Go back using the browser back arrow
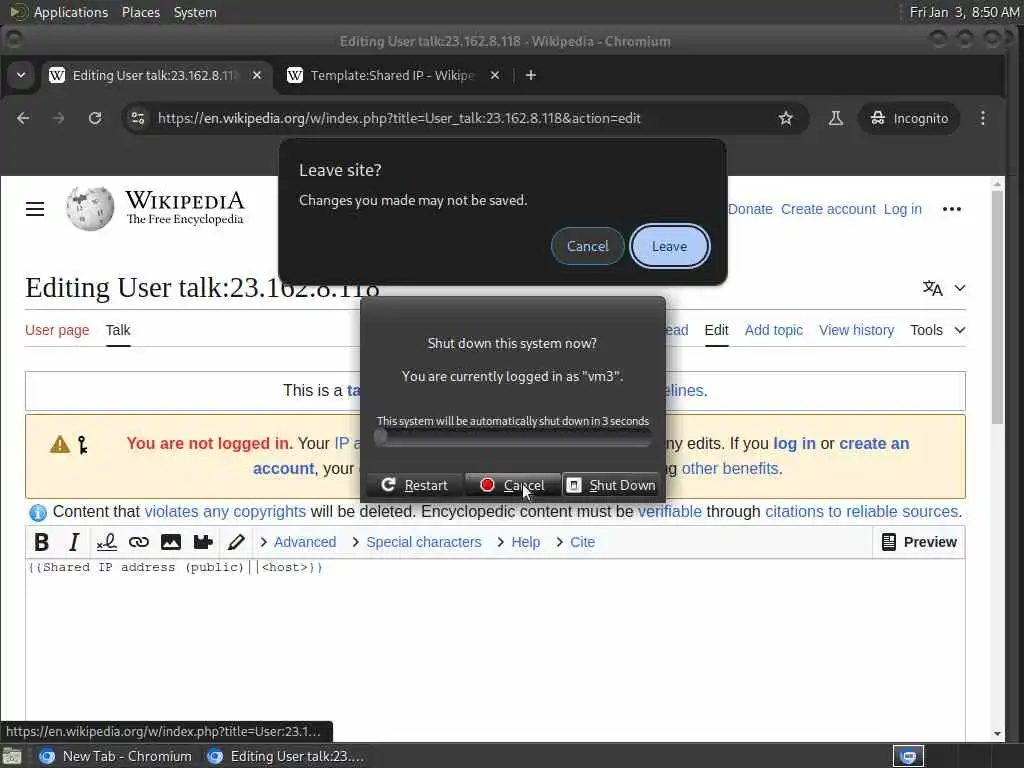 23,118
